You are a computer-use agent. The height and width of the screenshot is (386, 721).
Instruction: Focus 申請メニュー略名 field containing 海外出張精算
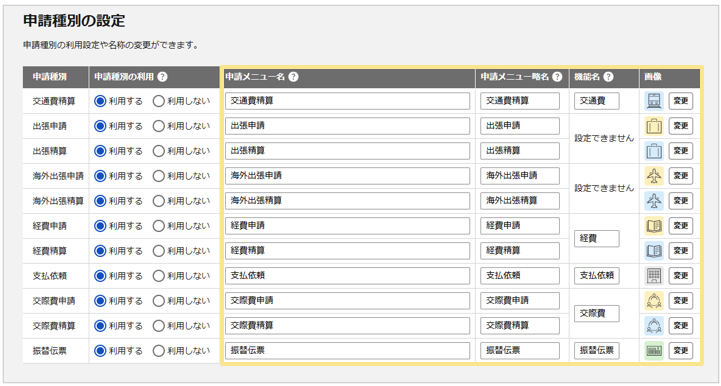(520, 201)
